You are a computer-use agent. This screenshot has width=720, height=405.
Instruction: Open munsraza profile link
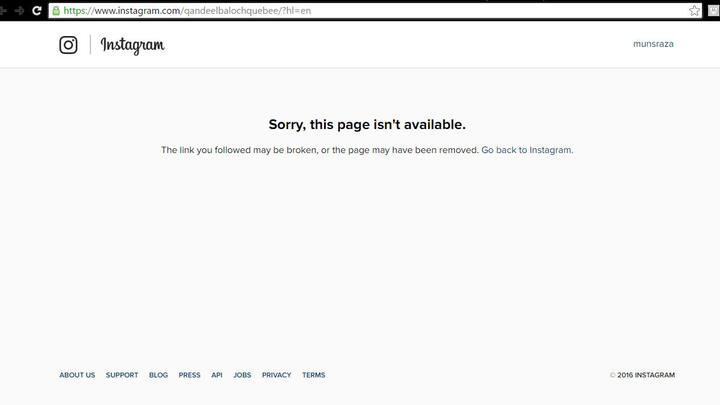point(653,44)
